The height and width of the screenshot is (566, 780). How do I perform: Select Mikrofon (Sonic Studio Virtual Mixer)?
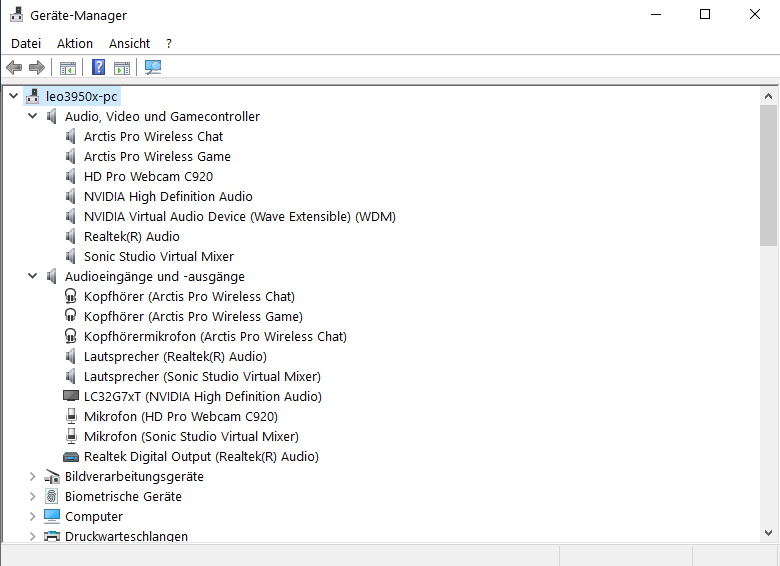click(191, 436)
